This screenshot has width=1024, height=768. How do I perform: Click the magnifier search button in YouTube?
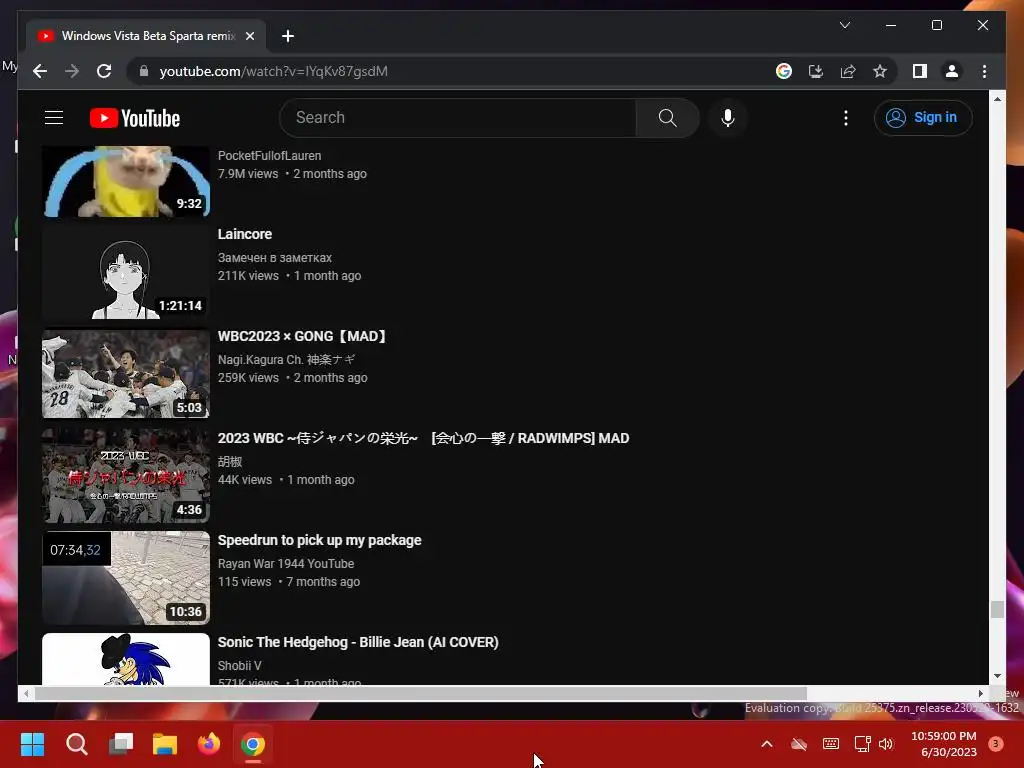(x=667, y=118)
